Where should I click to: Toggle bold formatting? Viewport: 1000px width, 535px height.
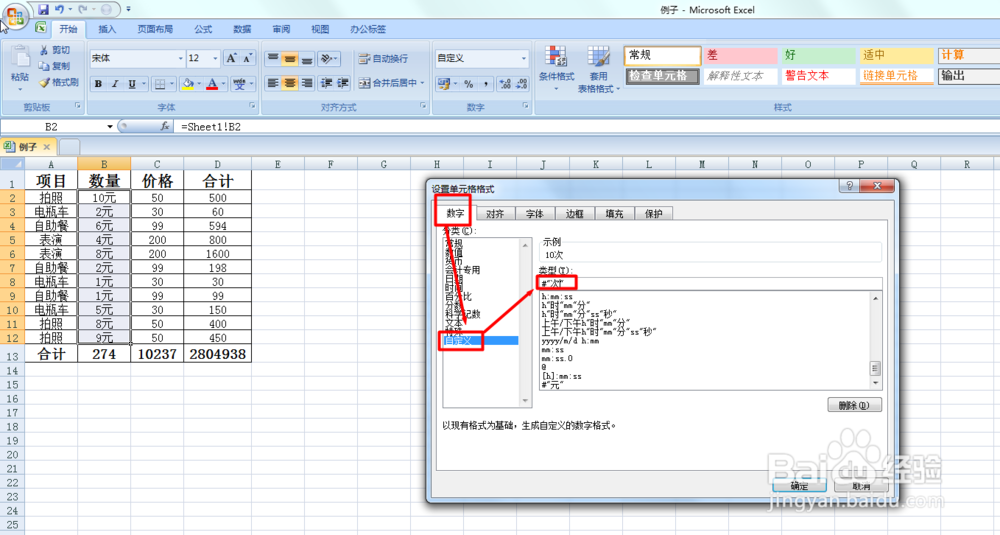tap(98, 84)
